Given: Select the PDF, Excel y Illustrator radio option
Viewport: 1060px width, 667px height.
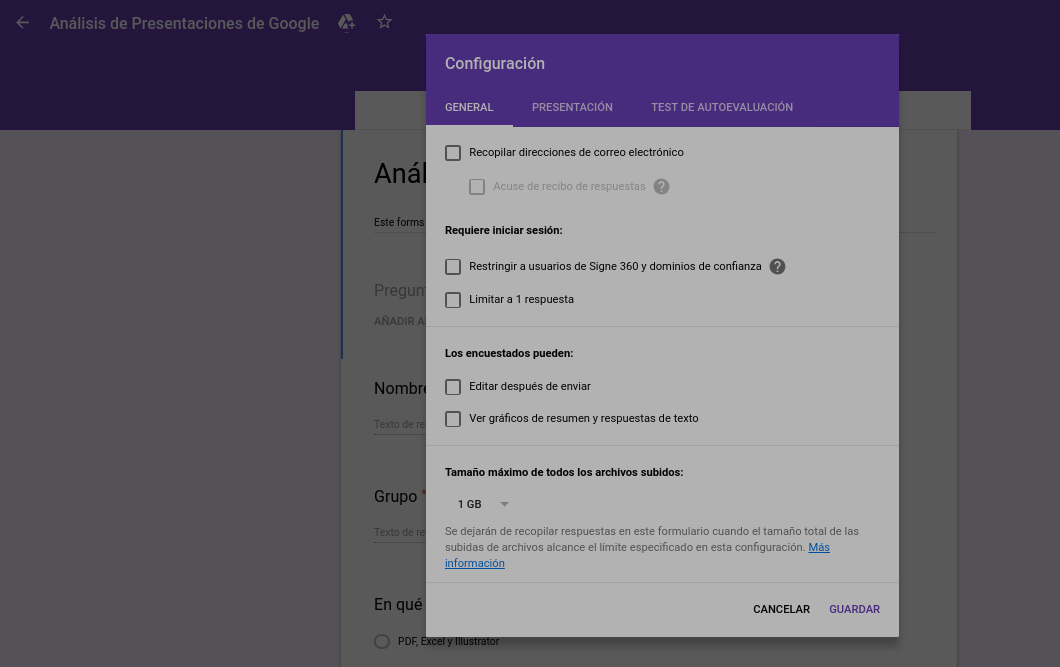Looking at the screenshot, I should (381, 642).
